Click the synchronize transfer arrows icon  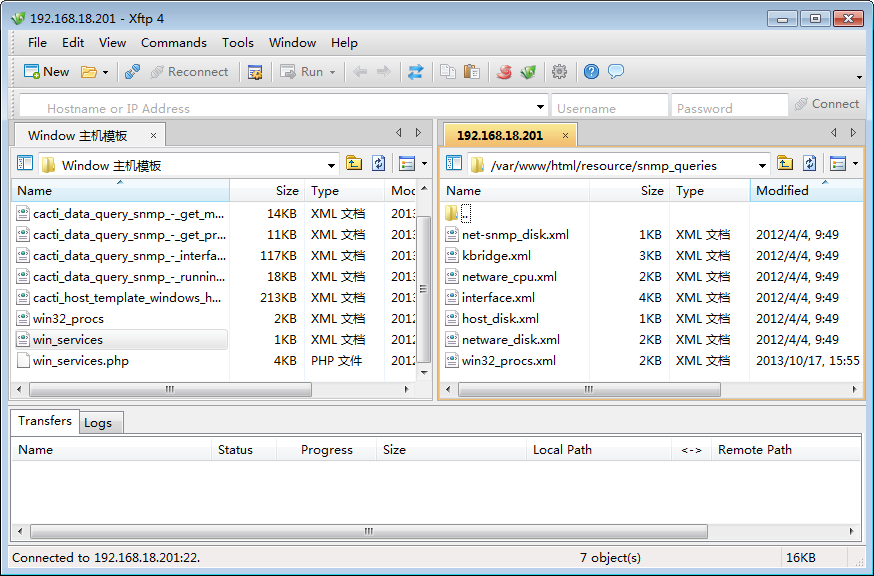[415, 72]
